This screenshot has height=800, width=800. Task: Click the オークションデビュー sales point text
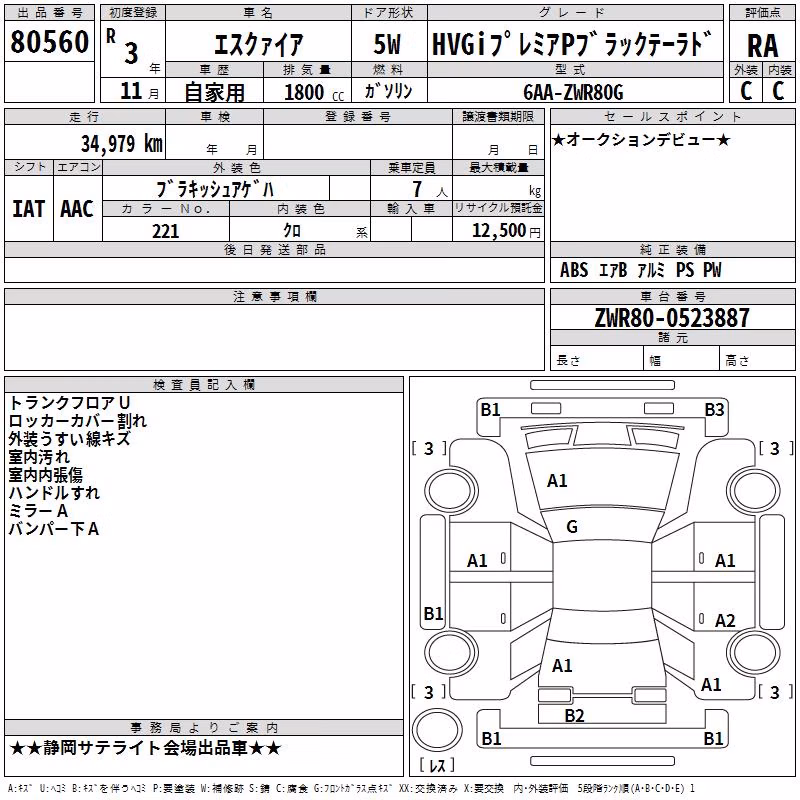click(x=641, y=140)
